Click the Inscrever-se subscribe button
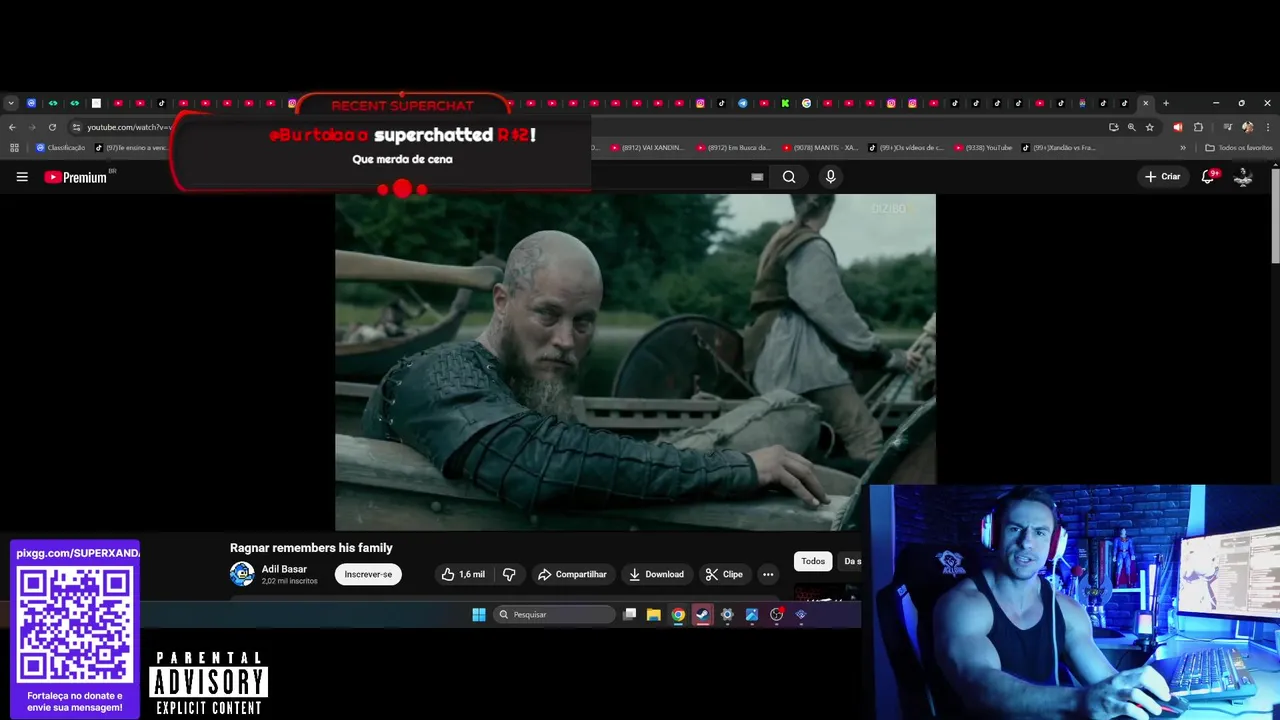Viewport: 1280px width, 720px height. (368, 574)
